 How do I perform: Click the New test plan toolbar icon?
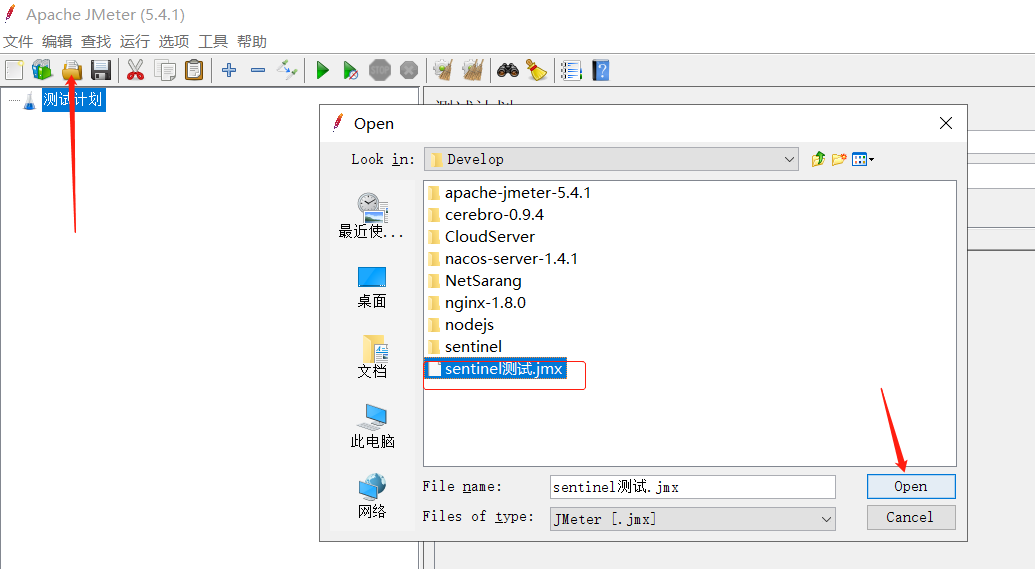[x=14, y=70]
